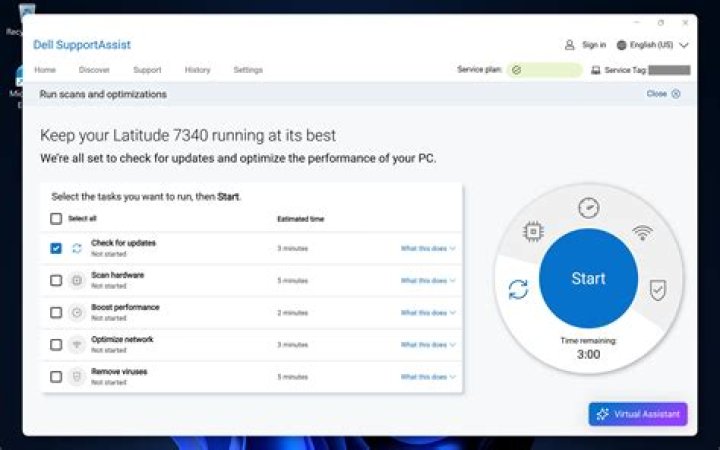The image size is (720, 450).
Task: Expand What this does for Optimize network
Action: pos(428,345)
